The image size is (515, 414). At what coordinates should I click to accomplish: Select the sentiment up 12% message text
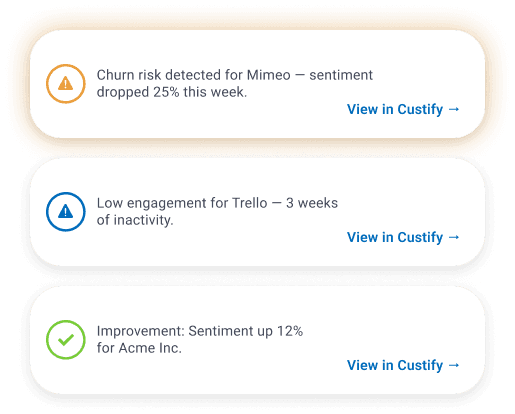pos(200,339)
